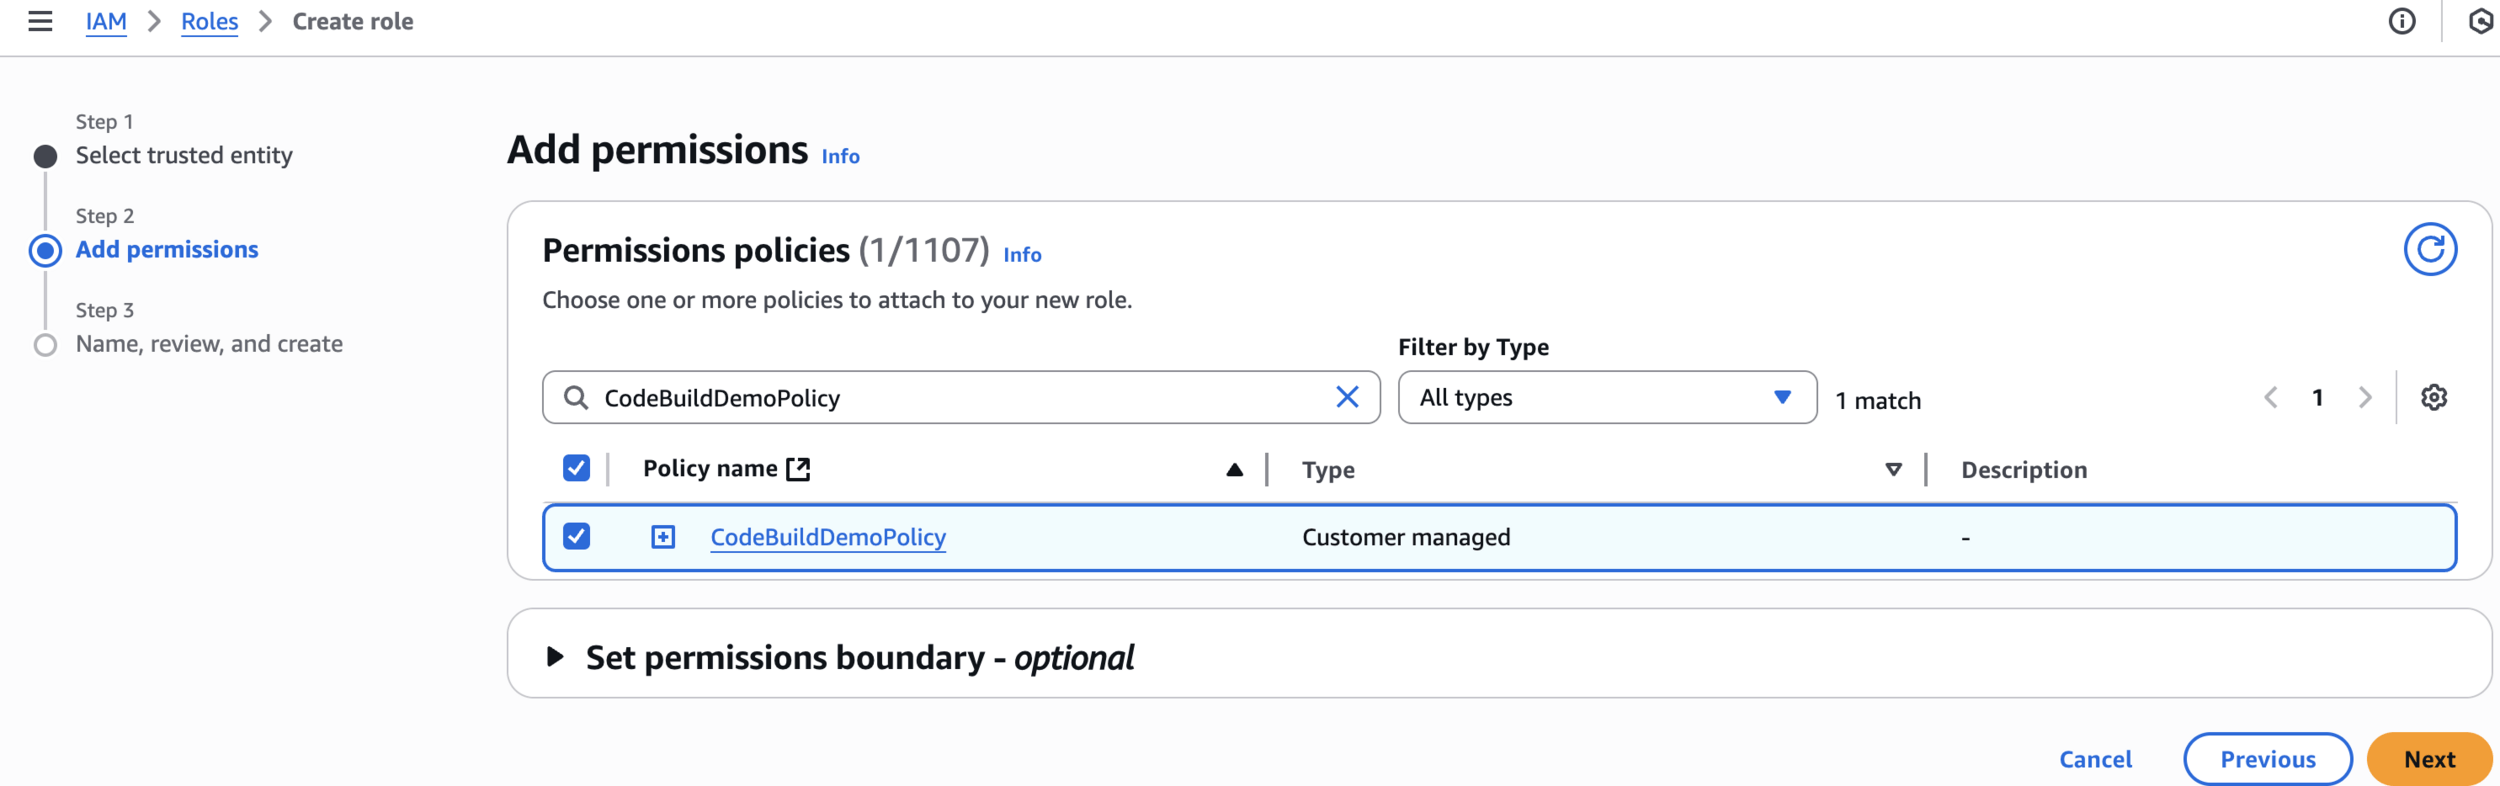The height and width of the screenshot is (786, 2500).
Task: Navigate to Roles breadcrumb
Action: pyautogui.click(x=209, y=21)
